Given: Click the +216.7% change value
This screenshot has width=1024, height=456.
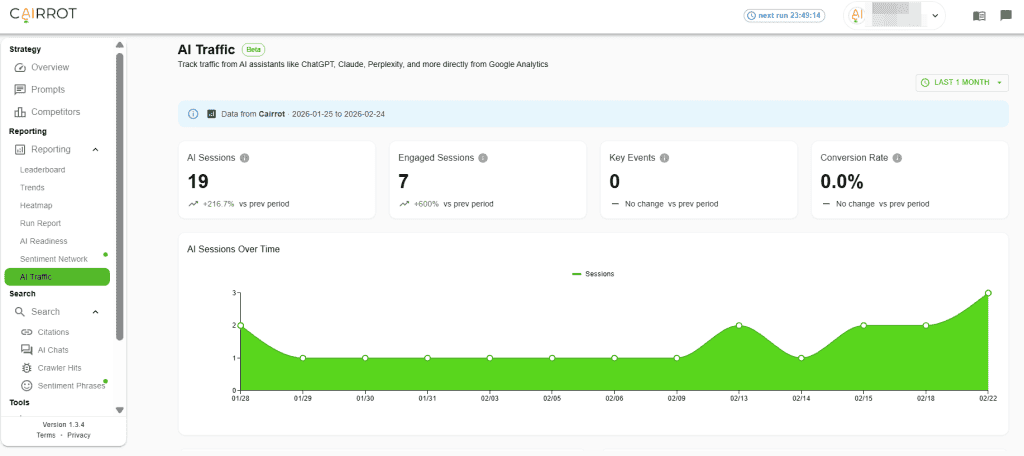Looking at the screenshot, I should tap(221, 204).
